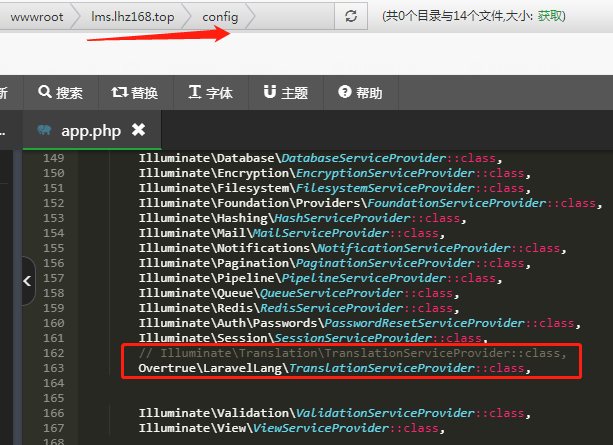This screenshot has height=445, width=613.
Task: Click the Overtrue LaravelLang TranslationServiceProvider line
Action: pyautogui.click(x=335, y=368)
